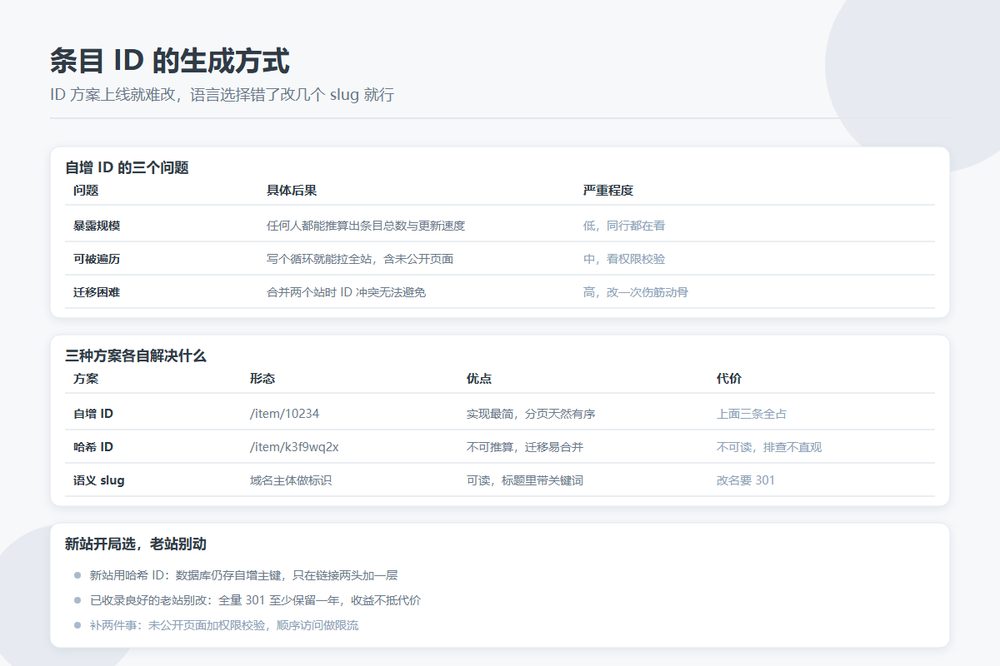
Task: Click the heading '新站开局选，老站别动'
Action: click(x=135, y=544)
